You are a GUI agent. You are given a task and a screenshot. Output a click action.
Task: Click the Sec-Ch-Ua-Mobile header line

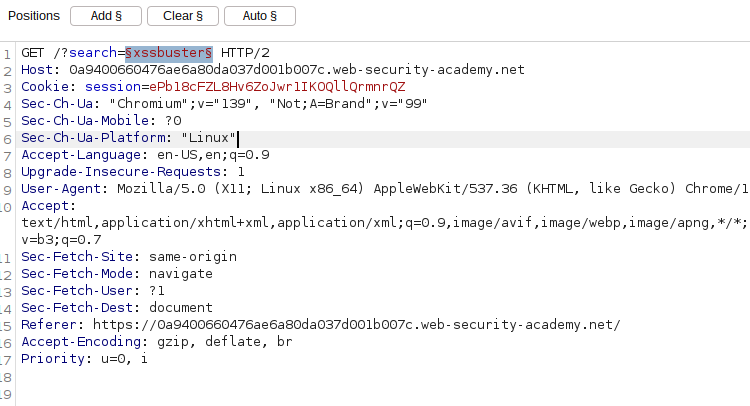[100, 121]
